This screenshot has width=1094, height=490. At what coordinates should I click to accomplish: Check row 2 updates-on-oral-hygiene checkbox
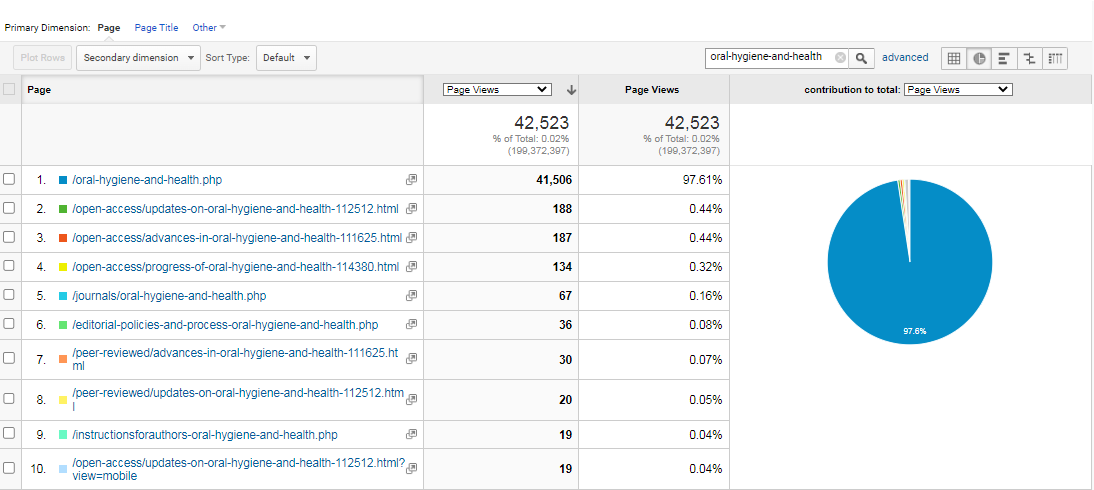pos(9,208)
